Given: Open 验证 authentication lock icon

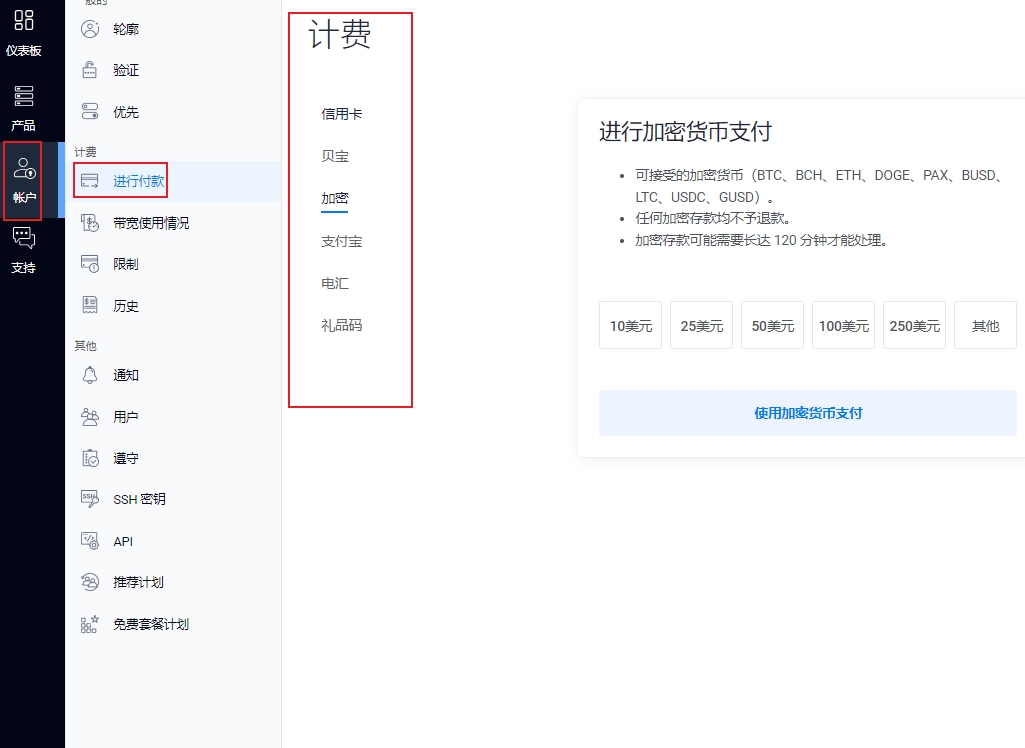Looking at the screenshot, I should pos(90,70).
